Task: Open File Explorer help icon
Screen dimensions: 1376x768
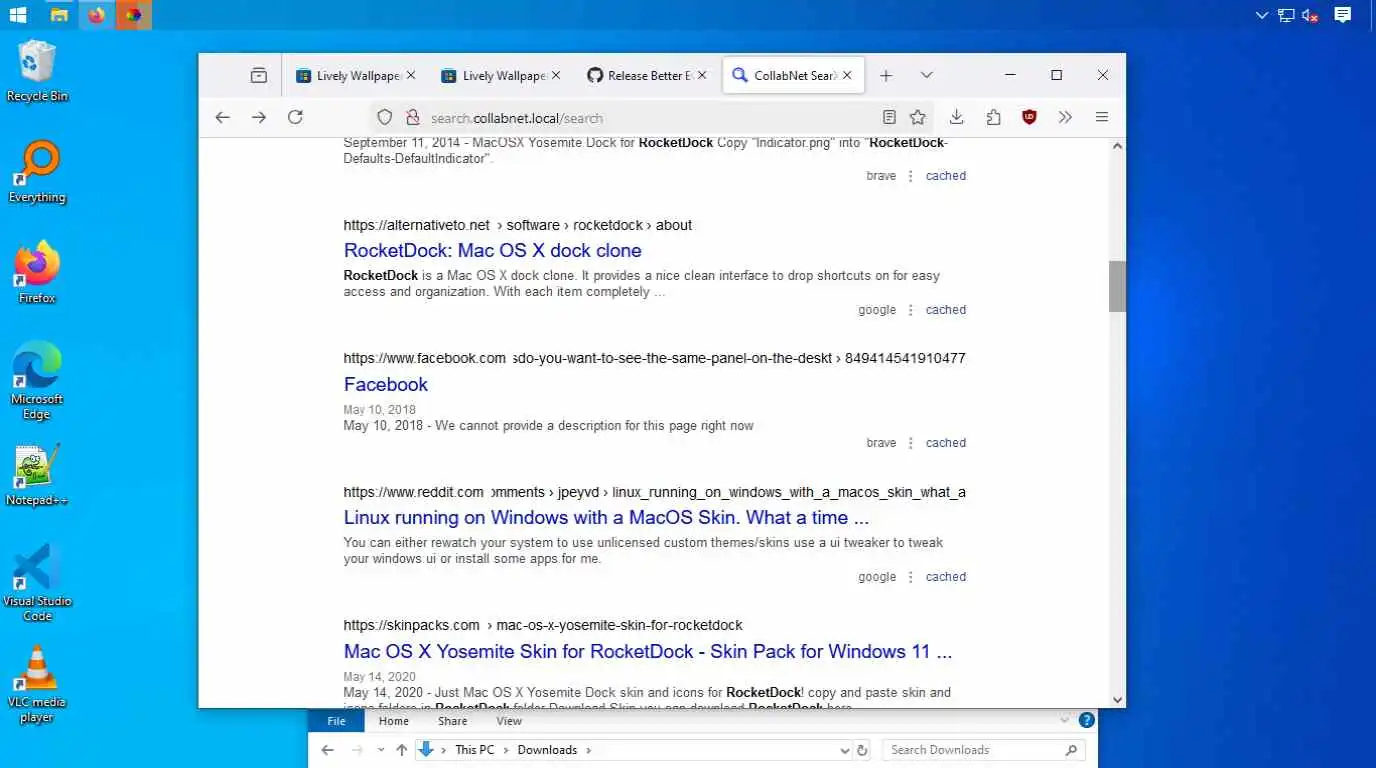Action: 1087,720
